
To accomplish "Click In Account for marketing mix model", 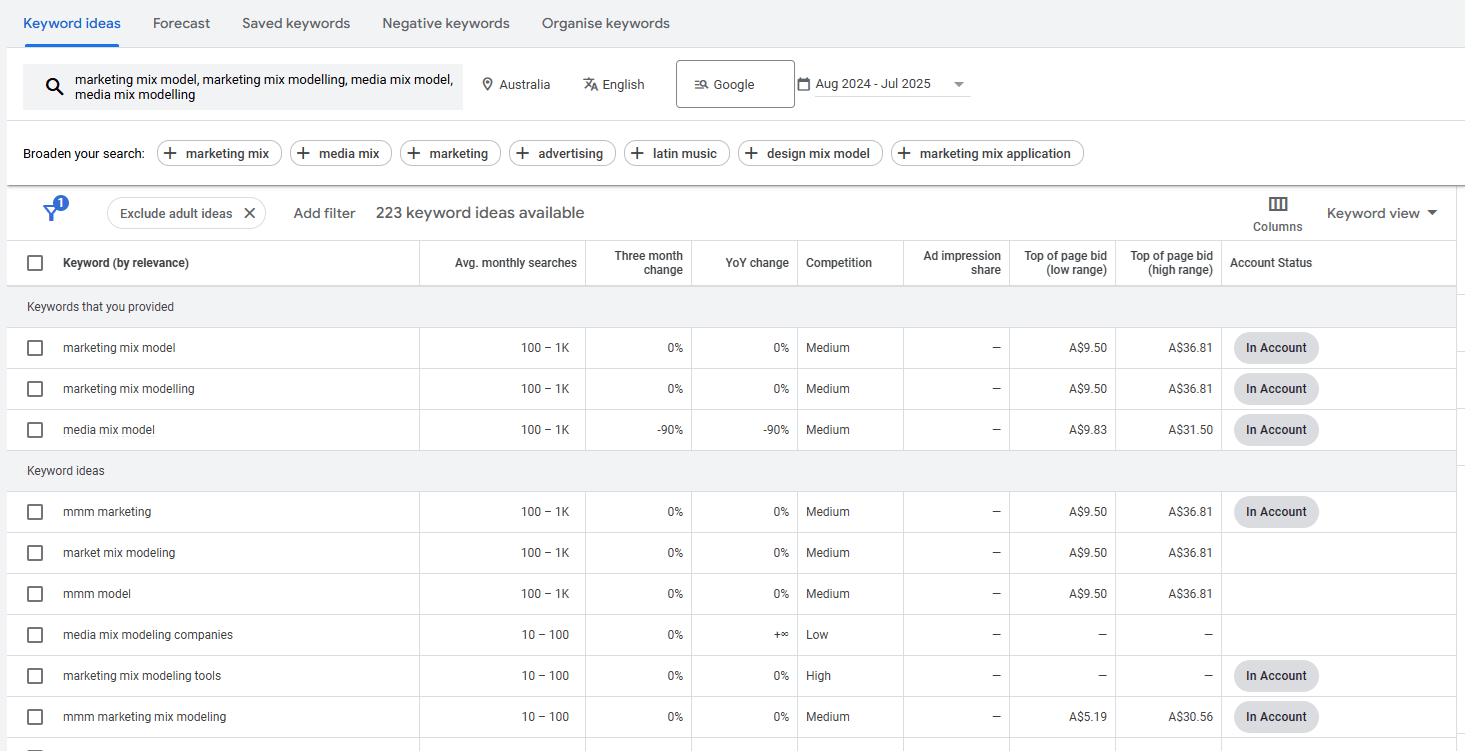I will coord(1276,348).
